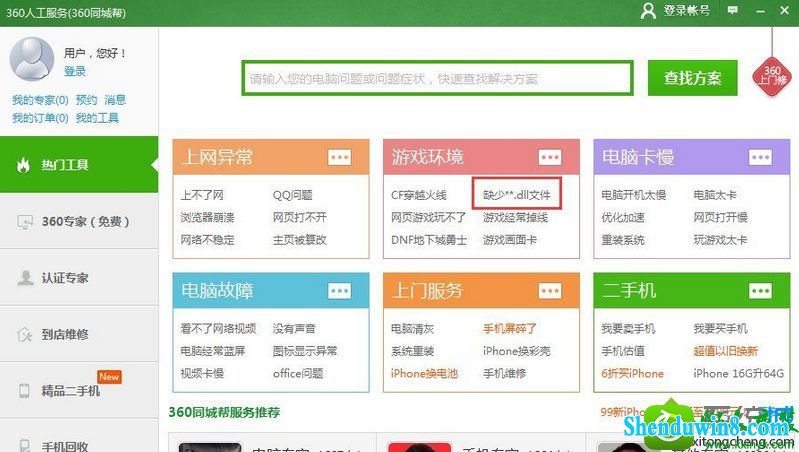
Task: Click 超值以旧换新 orange link
Action: click(726, 351)
